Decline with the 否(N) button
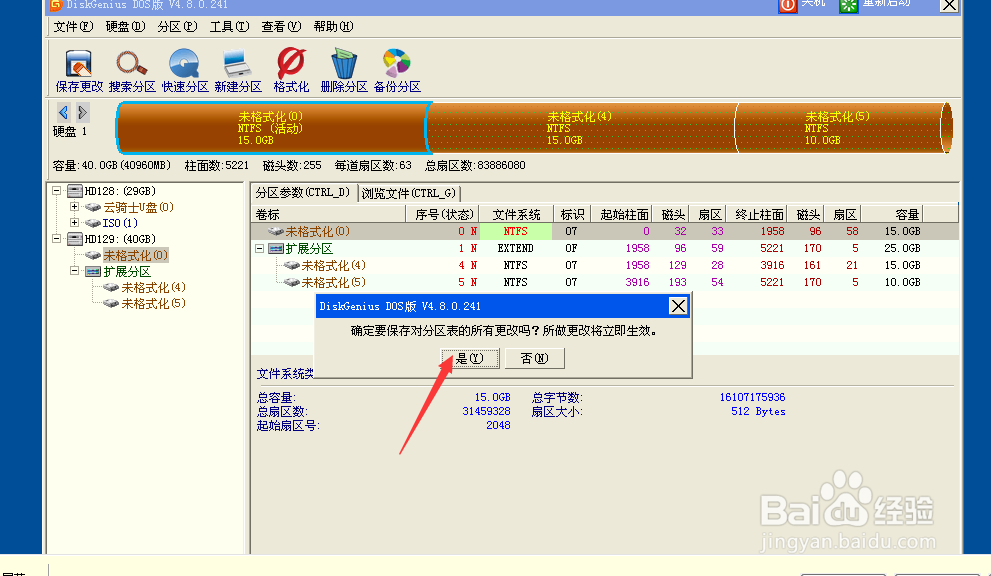Screen dimensions: 991x576 [535, 358]
